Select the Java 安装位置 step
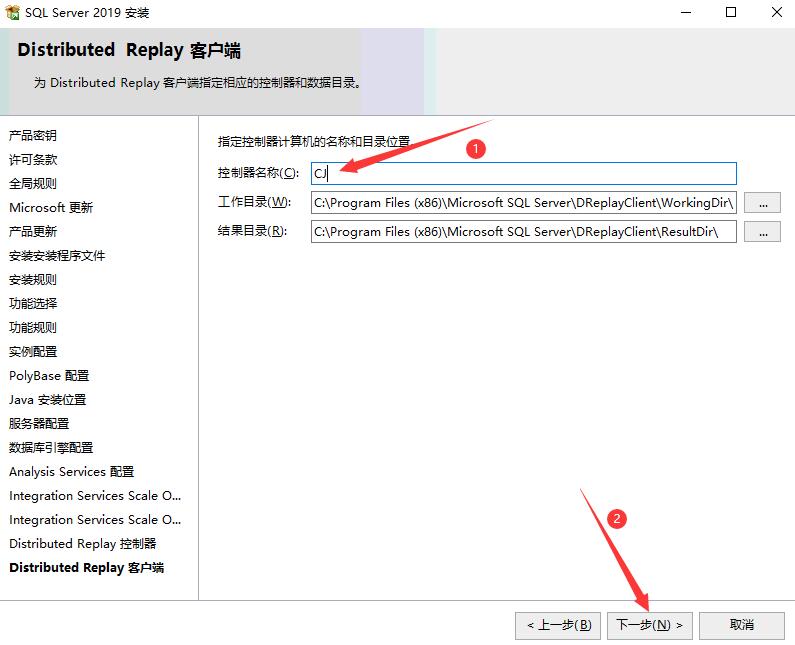795x645 pixels. (48, 400)
